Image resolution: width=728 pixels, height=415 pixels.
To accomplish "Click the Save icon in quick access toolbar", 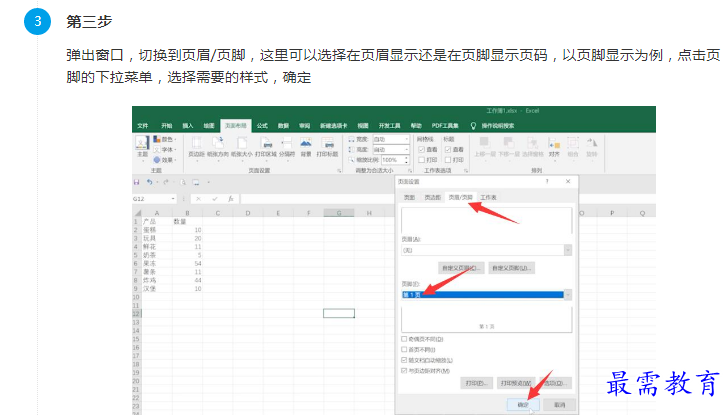I will 136,182.
